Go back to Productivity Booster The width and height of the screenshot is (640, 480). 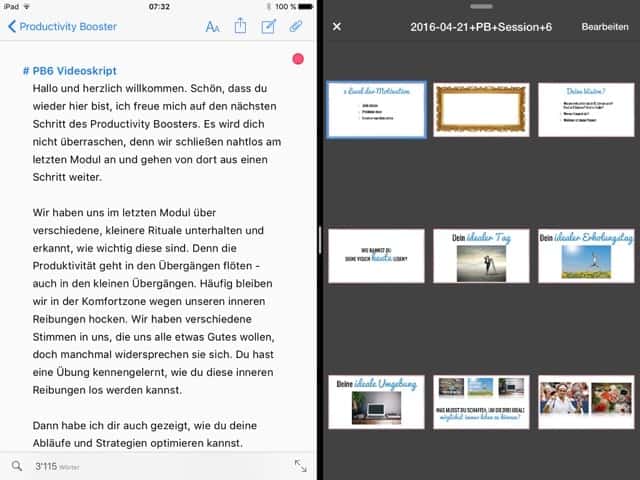(62, 27)
